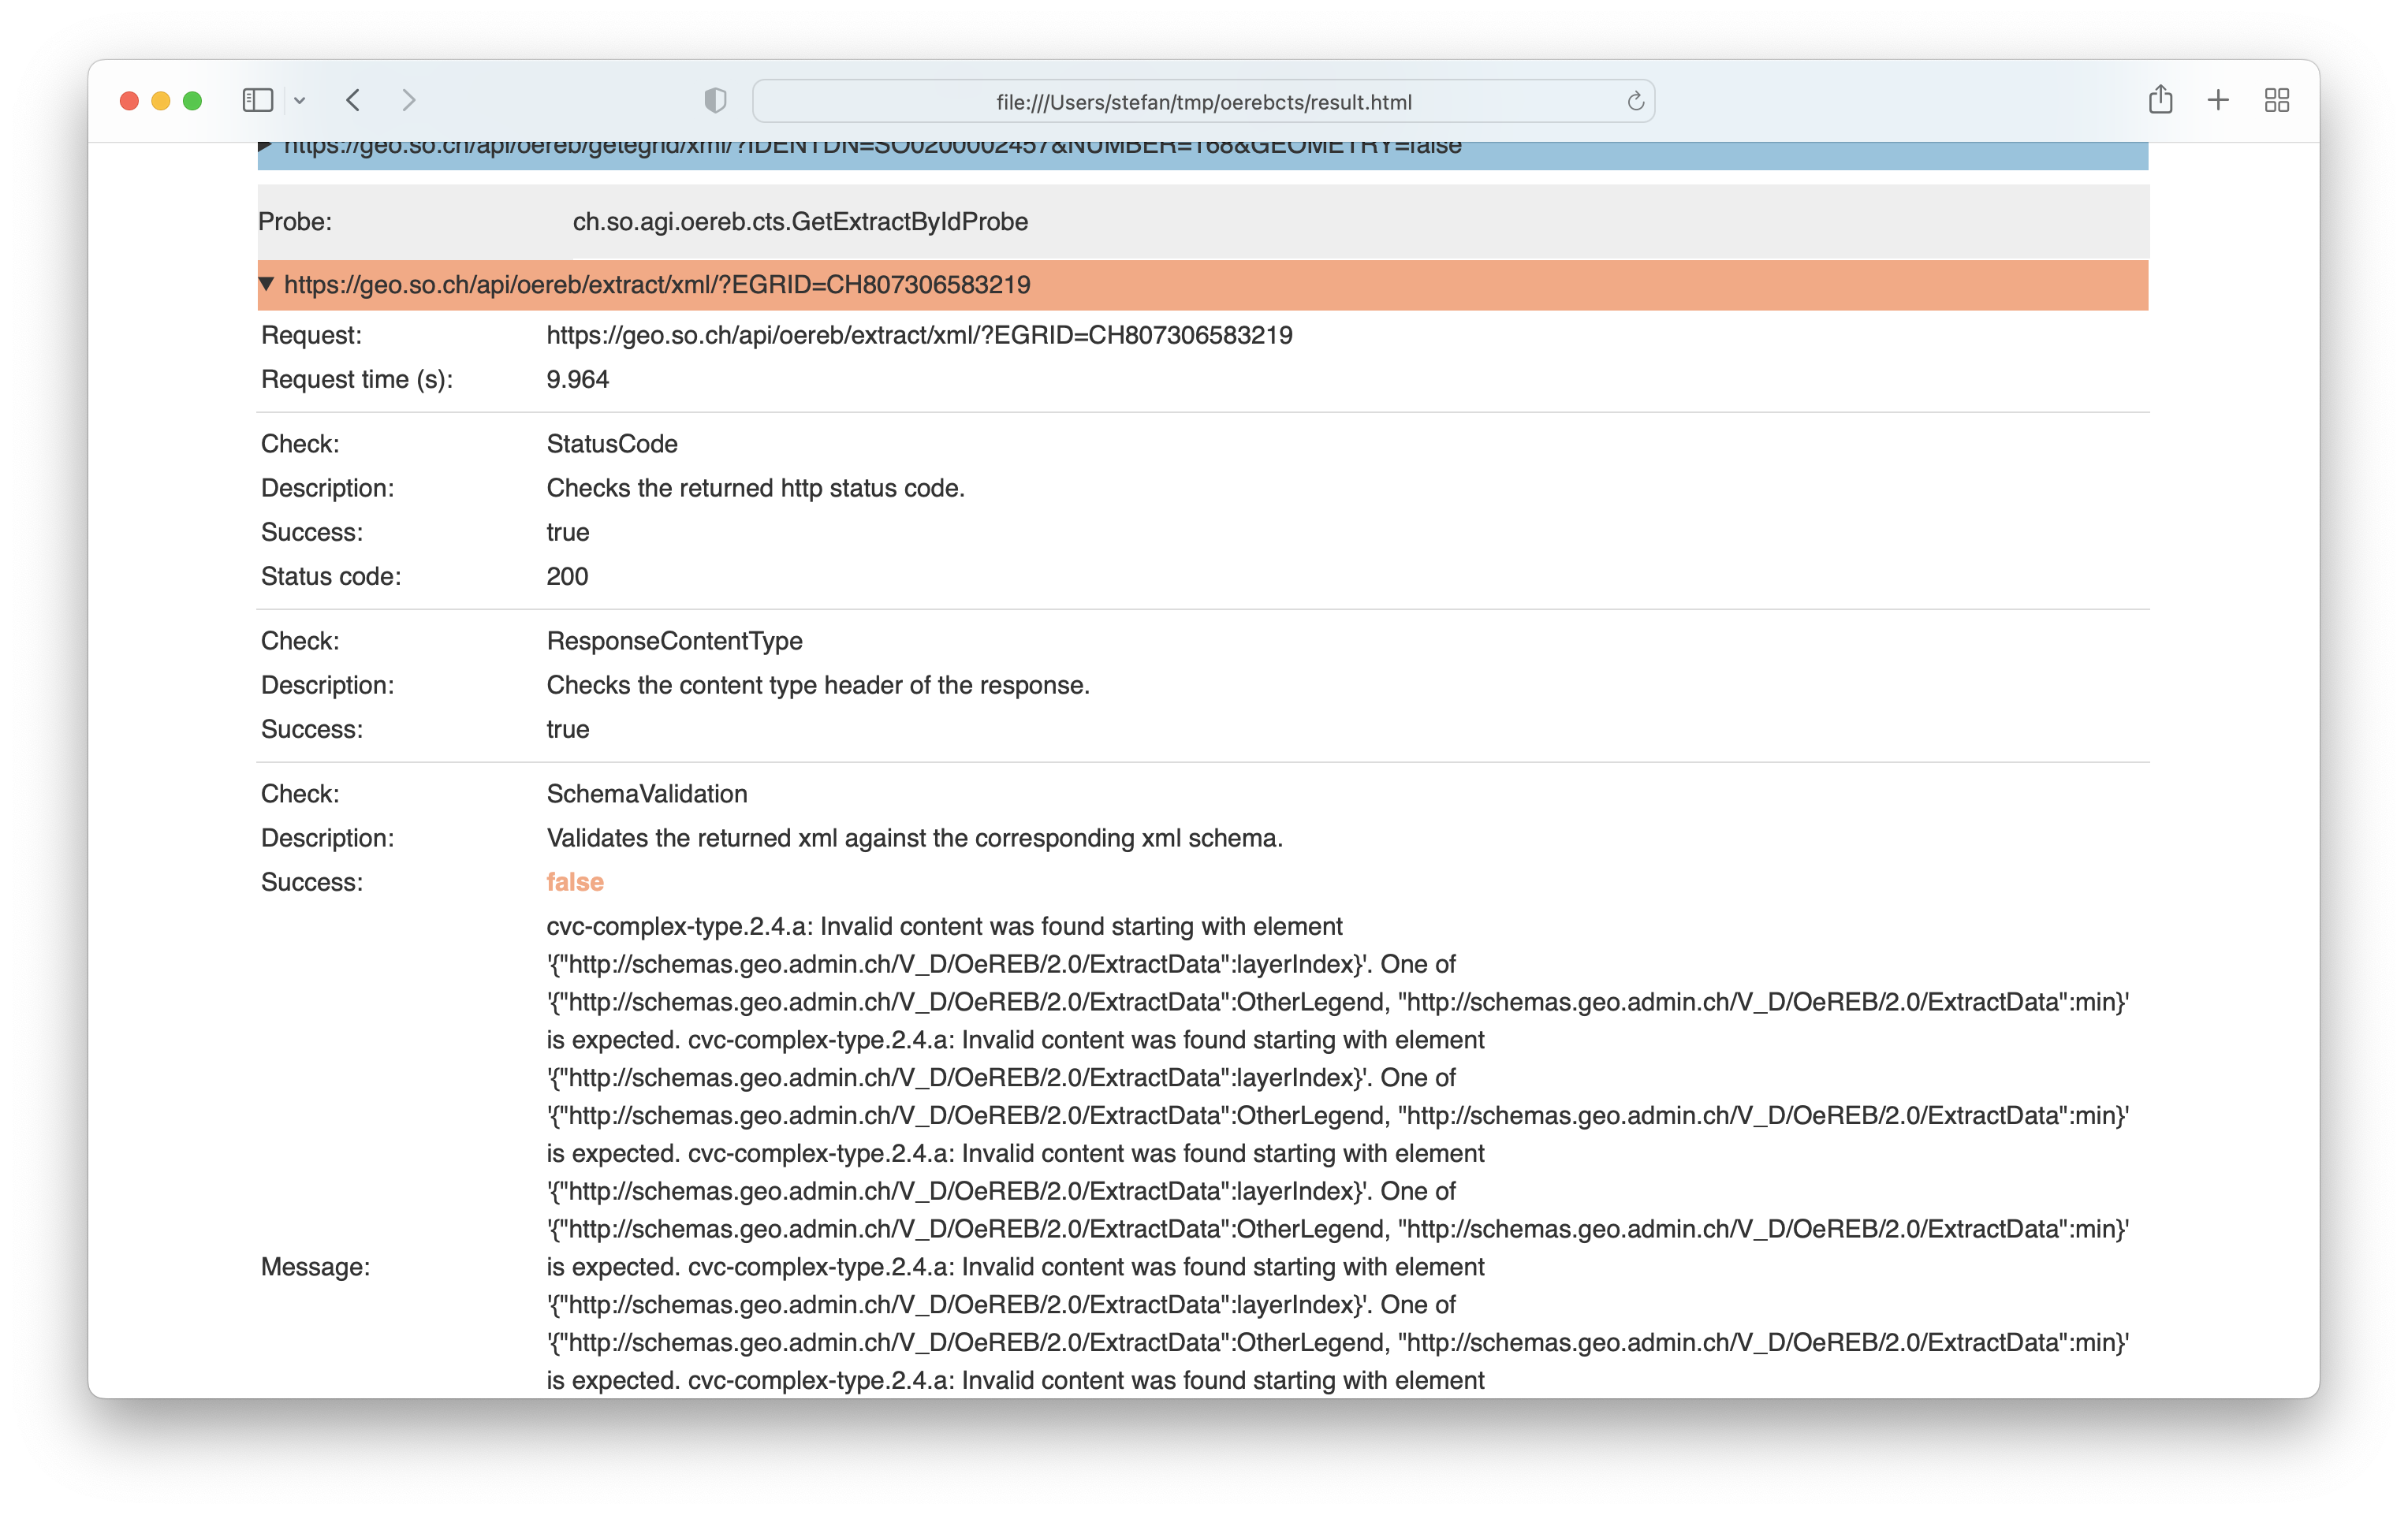Toggle the Safari sidebar button
2408x1515 pixels.
coord(257,100)
